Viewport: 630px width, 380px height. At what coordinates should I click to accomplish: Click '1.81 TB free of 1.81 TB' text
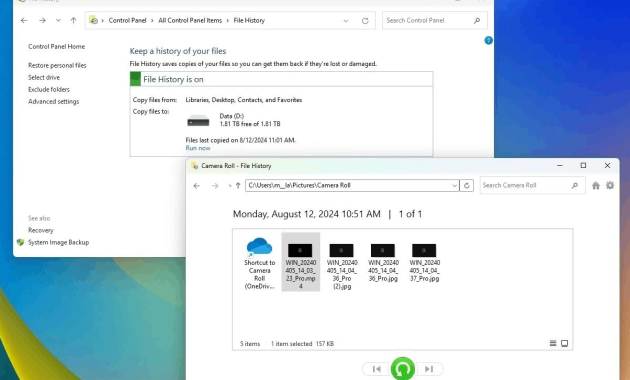250,124
